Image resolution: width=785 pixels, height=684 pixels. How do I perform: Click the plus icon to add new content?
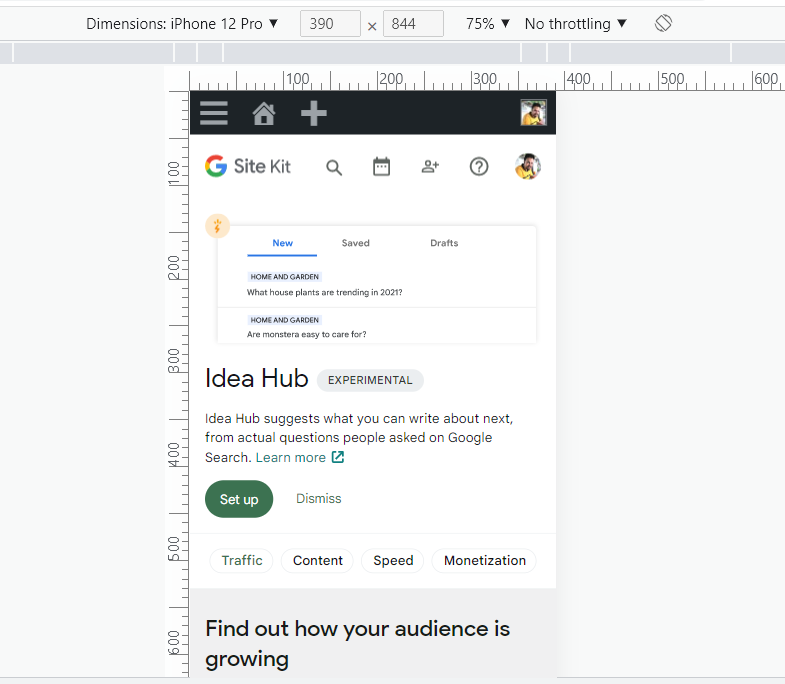pos(314,113)
